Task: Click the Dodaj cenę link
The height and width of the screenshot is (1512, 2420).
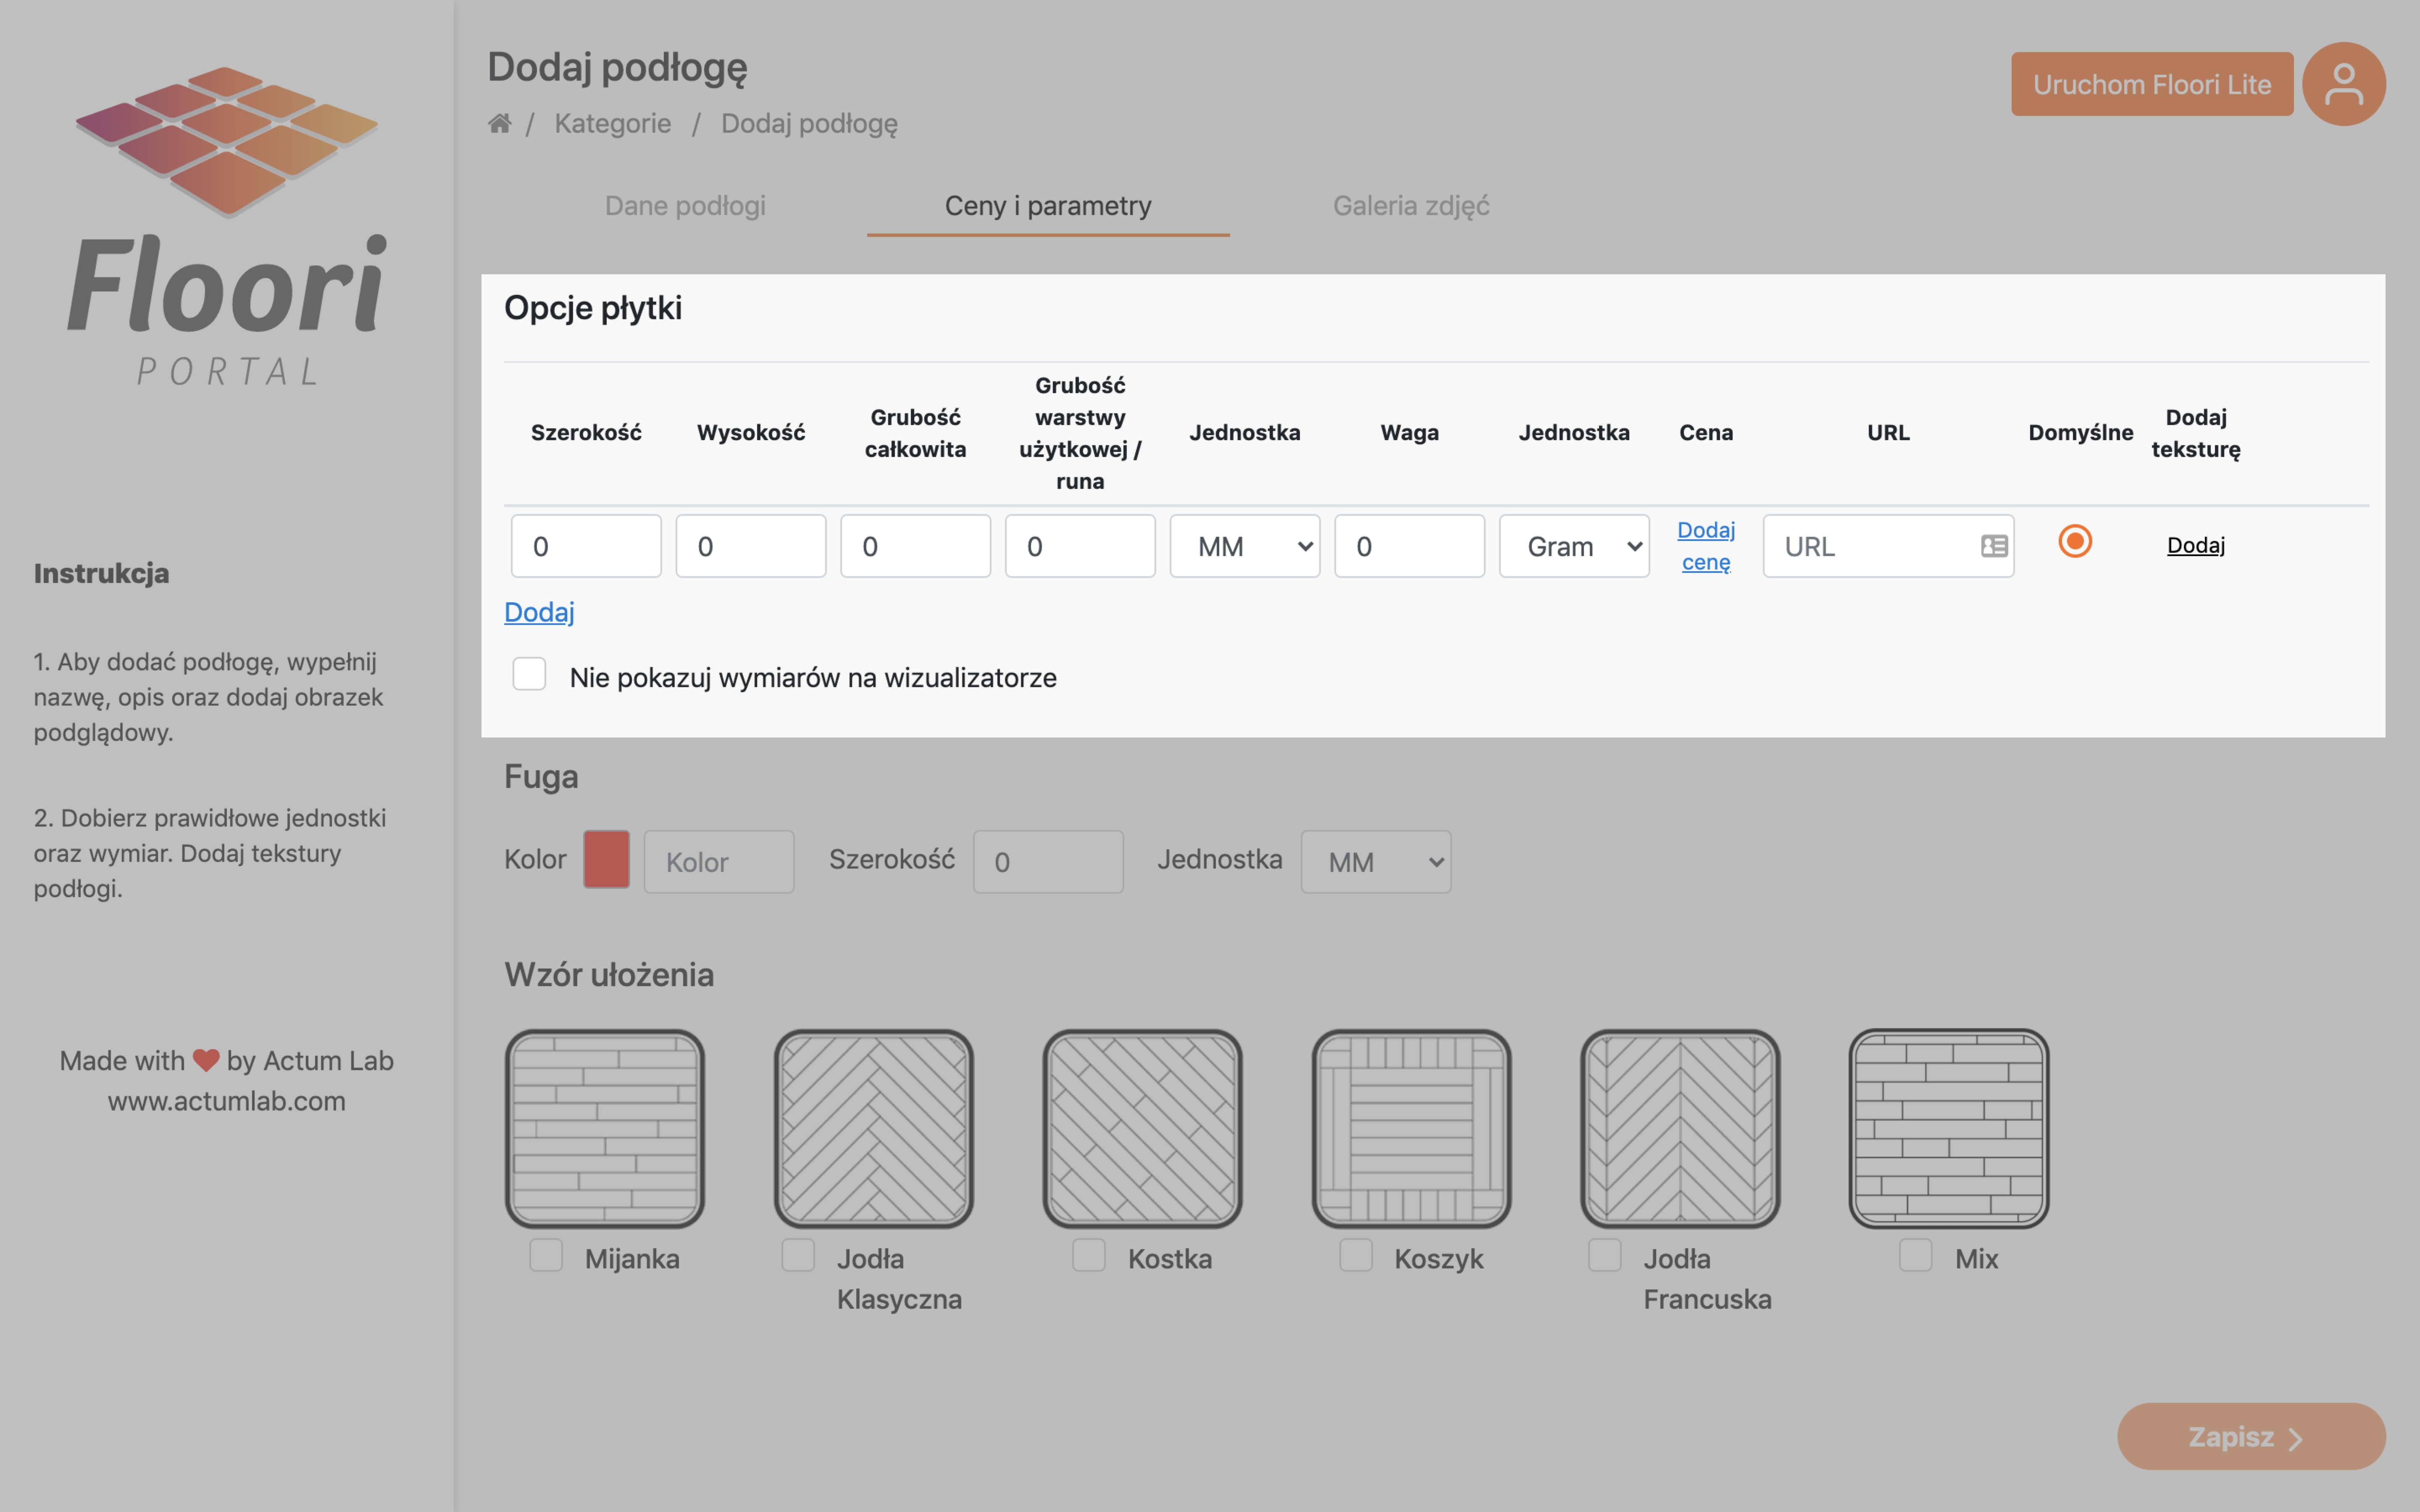Action: pyautogui.click(x=1706, y=546)
